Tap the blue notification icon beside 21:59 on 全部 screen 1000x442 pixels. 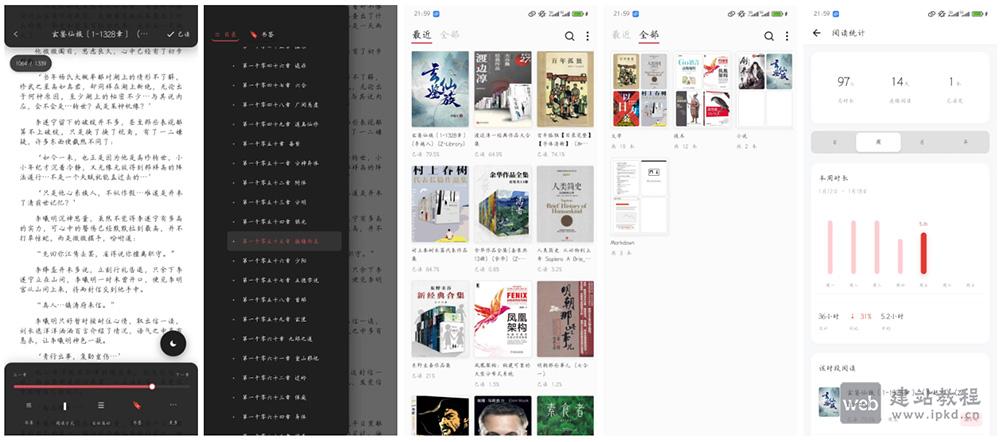635,13
